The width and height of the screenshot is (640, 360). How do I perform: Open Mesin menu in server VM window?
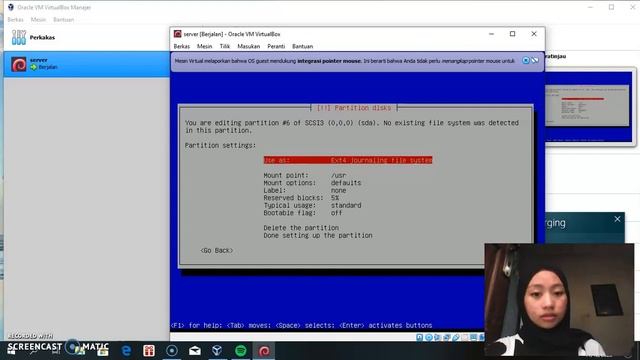coord(204,46)
